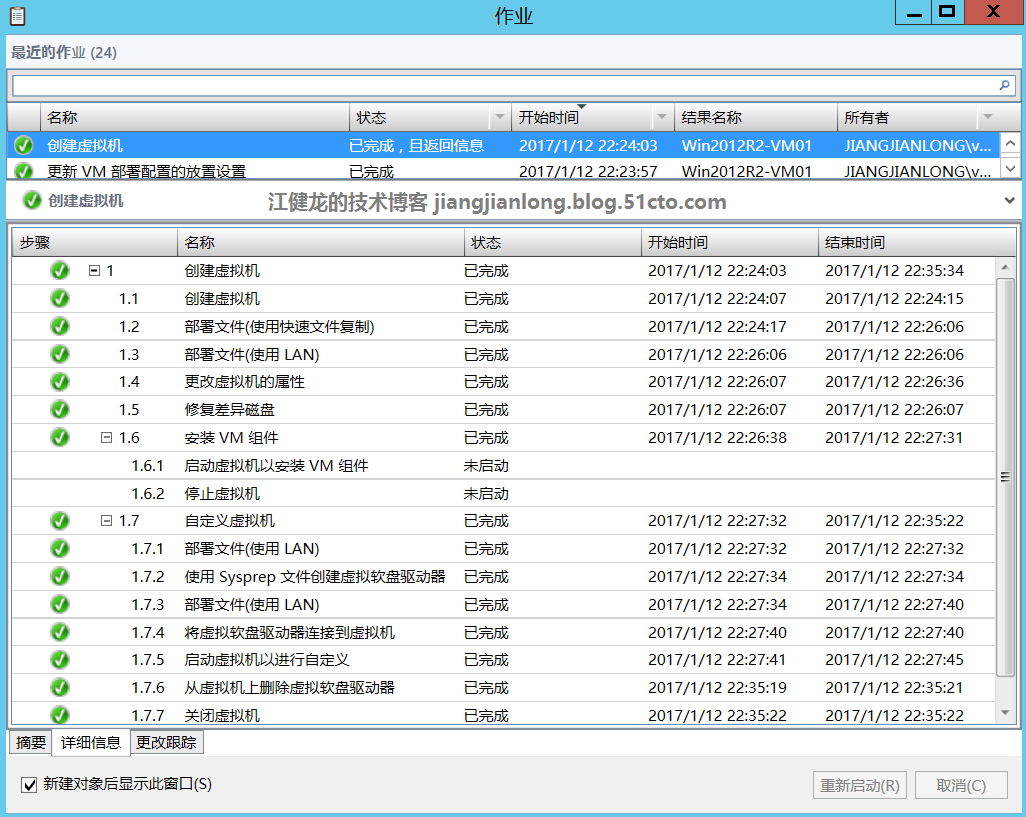1026x817 pixels.
Task: Collapse step 1.6 安装 VM 组件
Action: (106, 437)
